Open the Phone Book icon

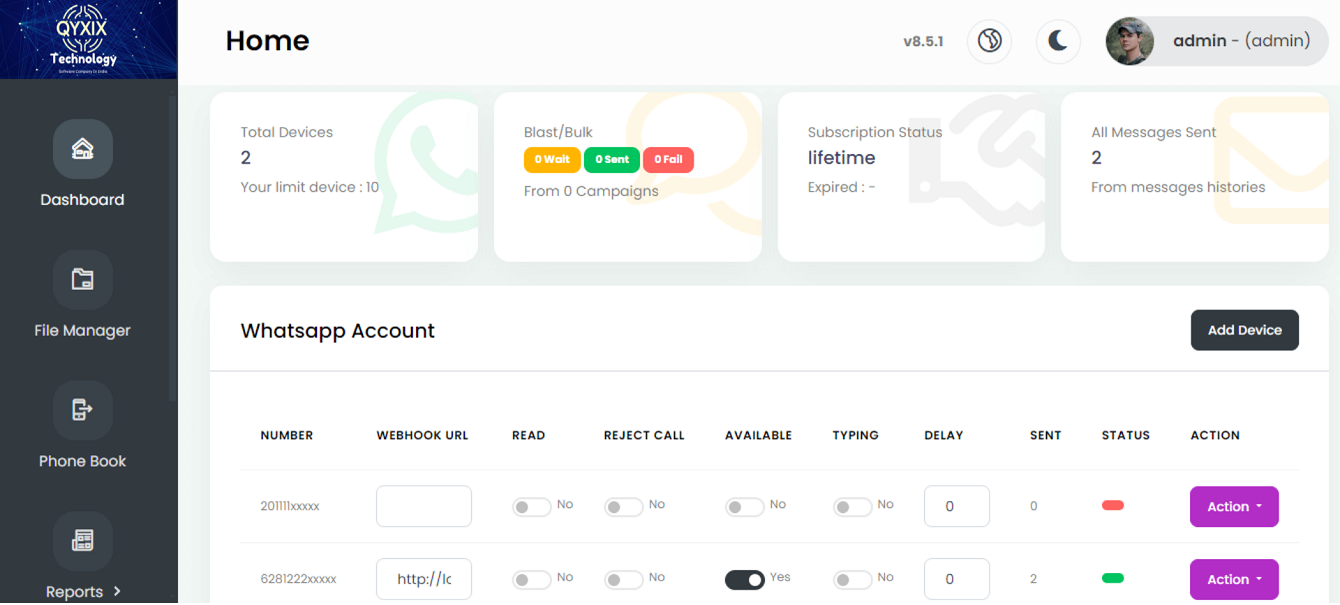click(82, 410)
